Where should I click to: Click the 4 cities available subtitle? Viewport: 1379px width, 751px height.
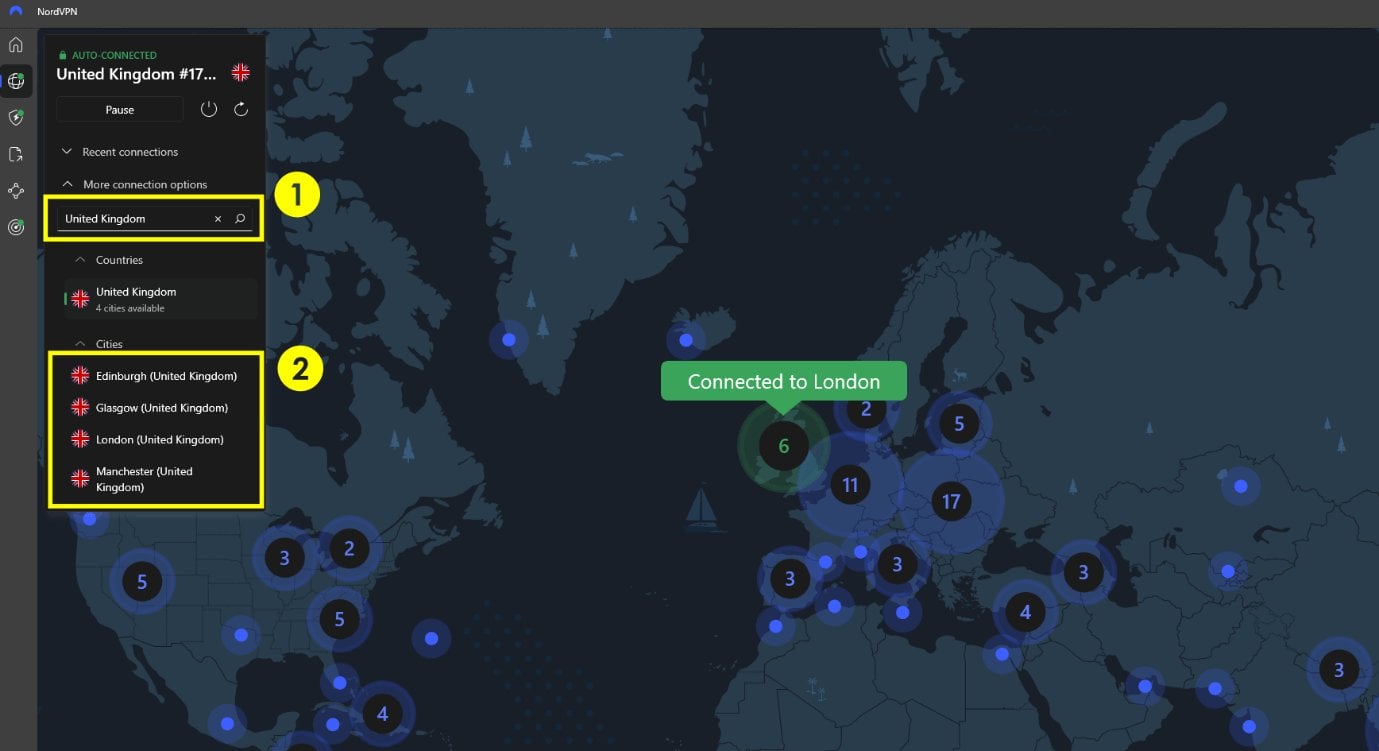[130, 308]
